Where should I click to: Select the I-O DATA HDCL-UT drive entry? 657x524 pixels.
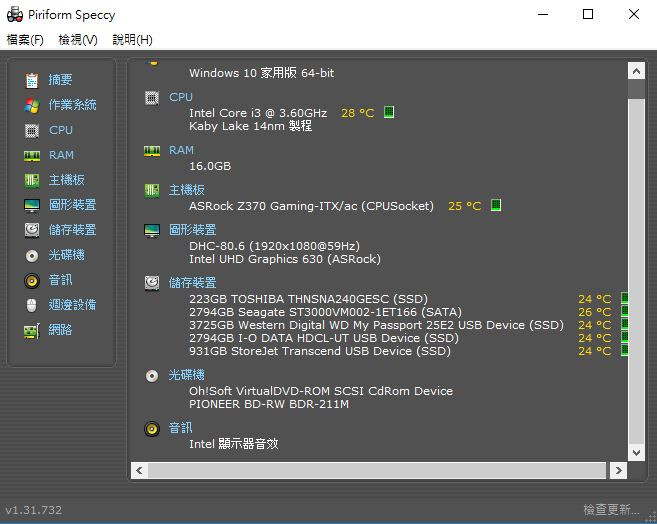[x=323, y=338]
